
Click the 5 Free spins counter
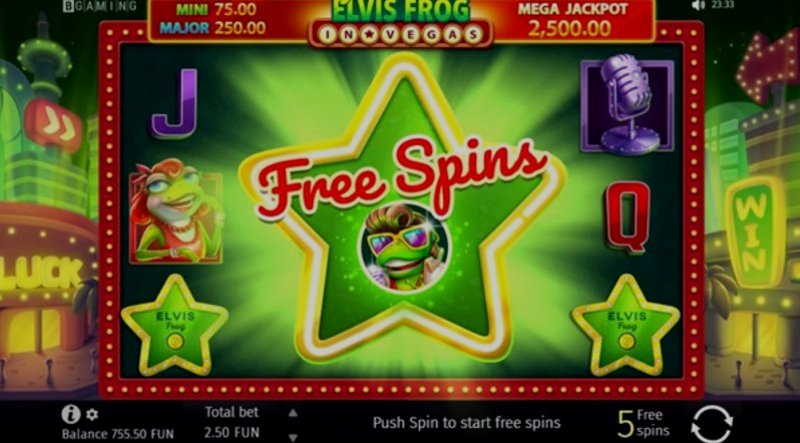(x=644, y=423)
